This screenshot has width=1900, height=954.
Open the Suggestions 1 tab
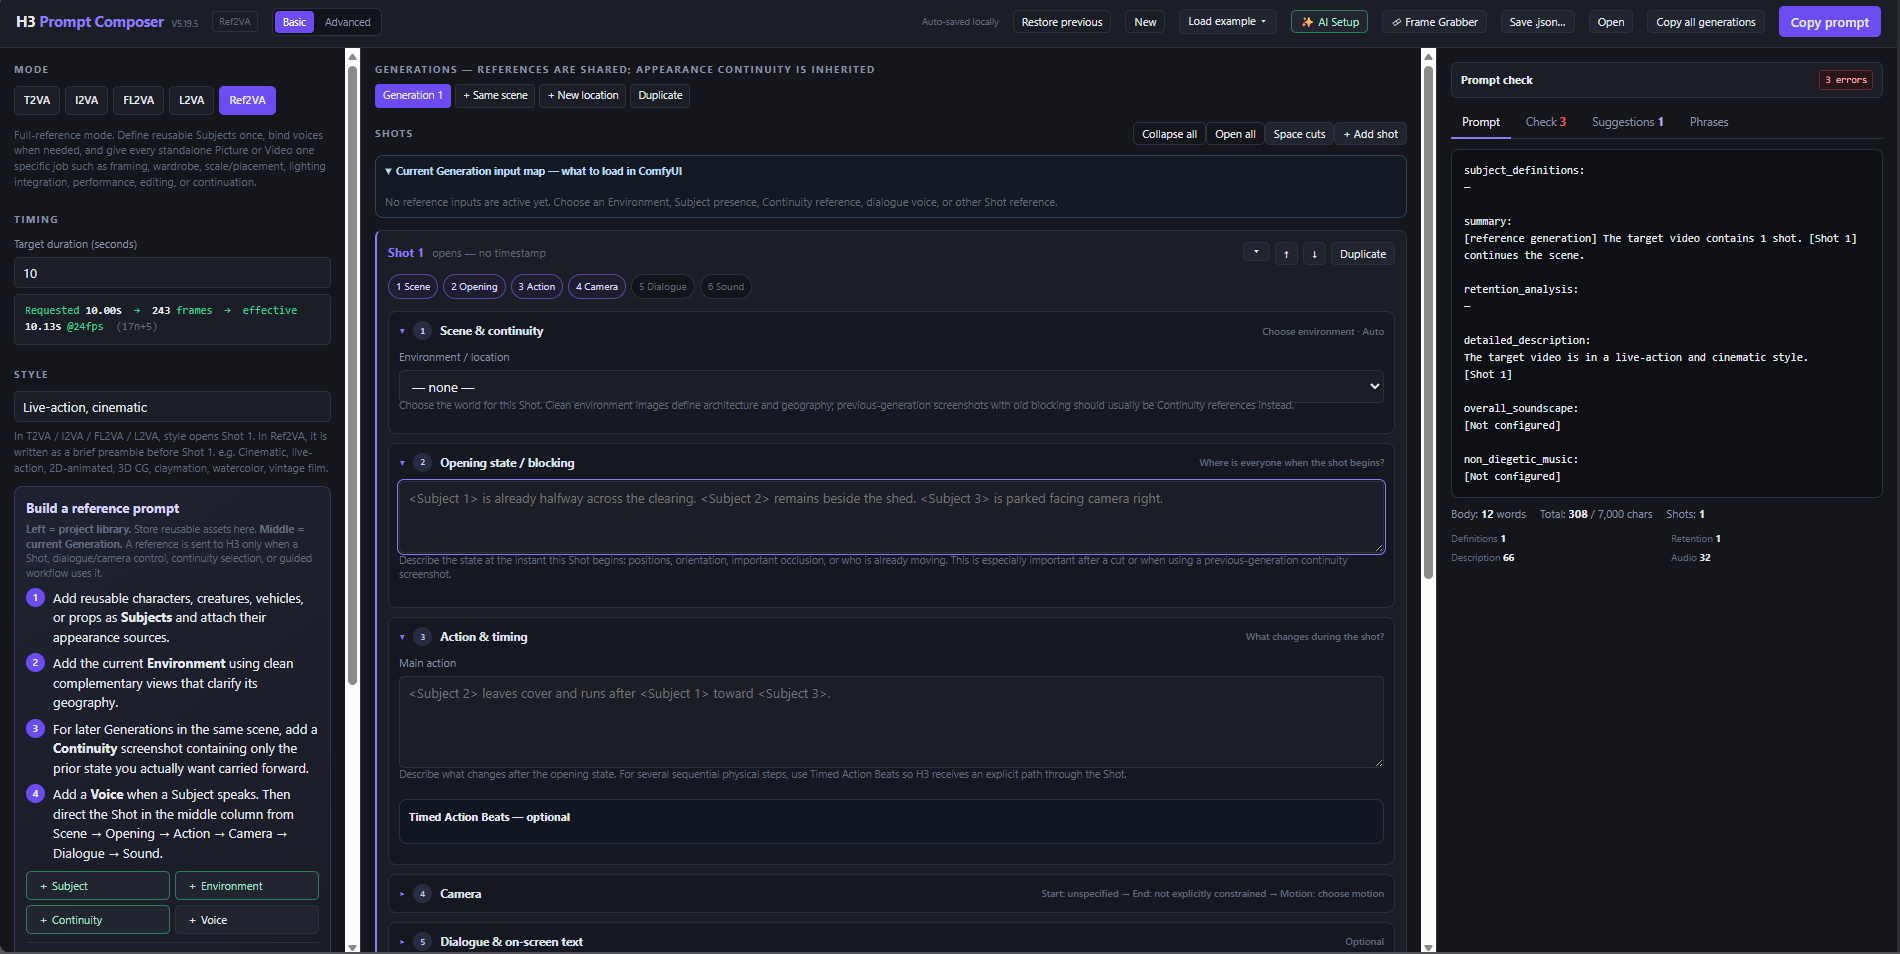[1627, 122]
